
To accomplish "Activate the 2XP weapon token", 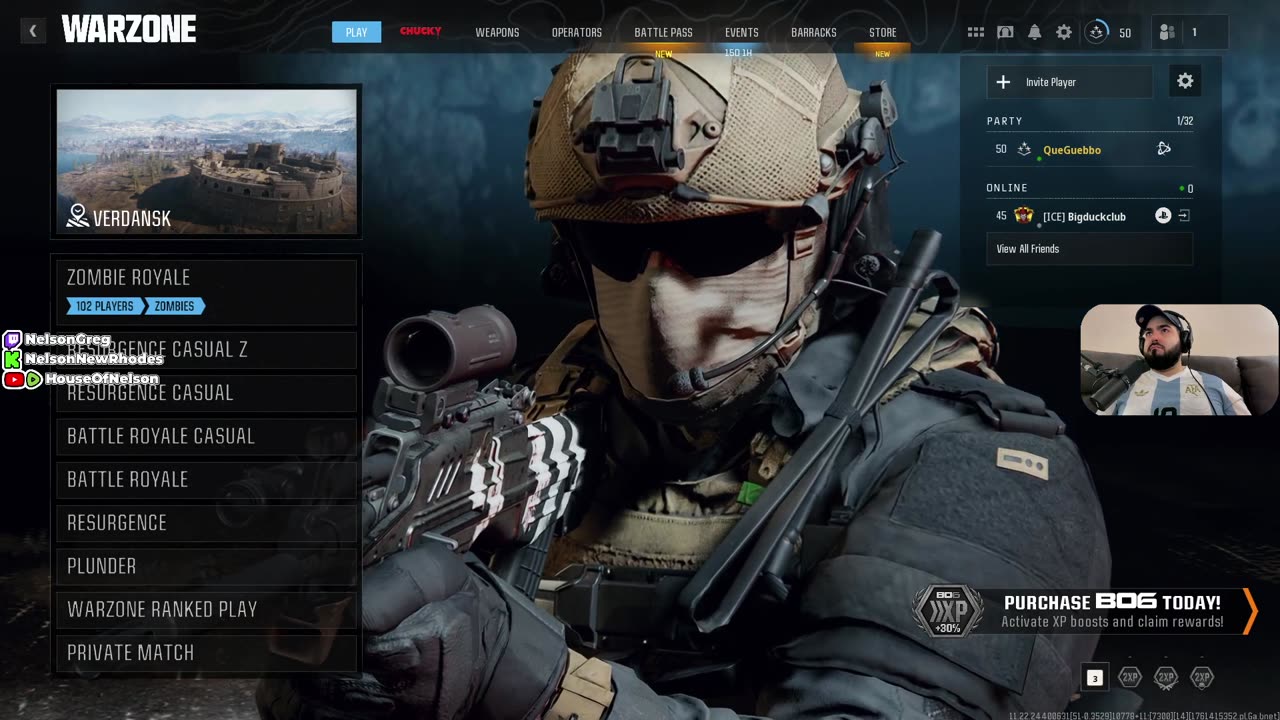I will tap(1166, 677).
